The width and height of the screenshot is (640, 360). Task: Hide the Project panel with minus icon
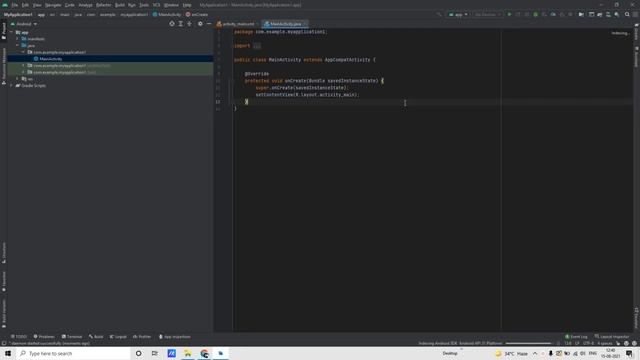coord(209,24)
